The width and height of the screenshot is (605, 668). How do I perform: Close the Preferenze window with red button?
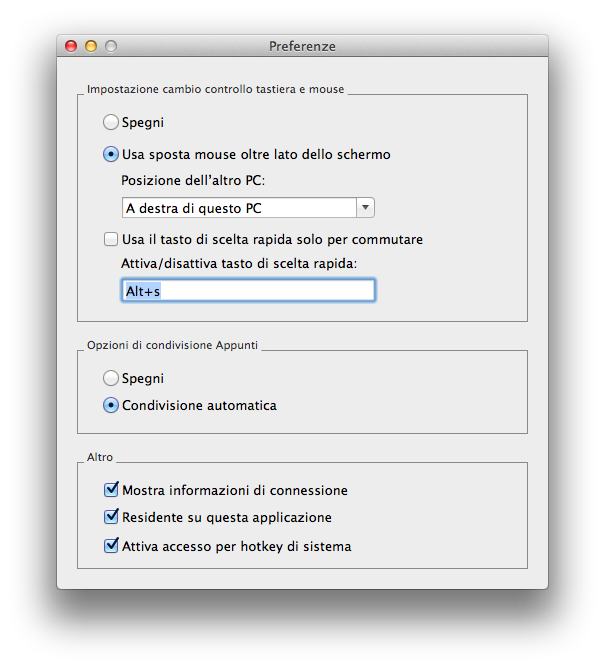71,46
